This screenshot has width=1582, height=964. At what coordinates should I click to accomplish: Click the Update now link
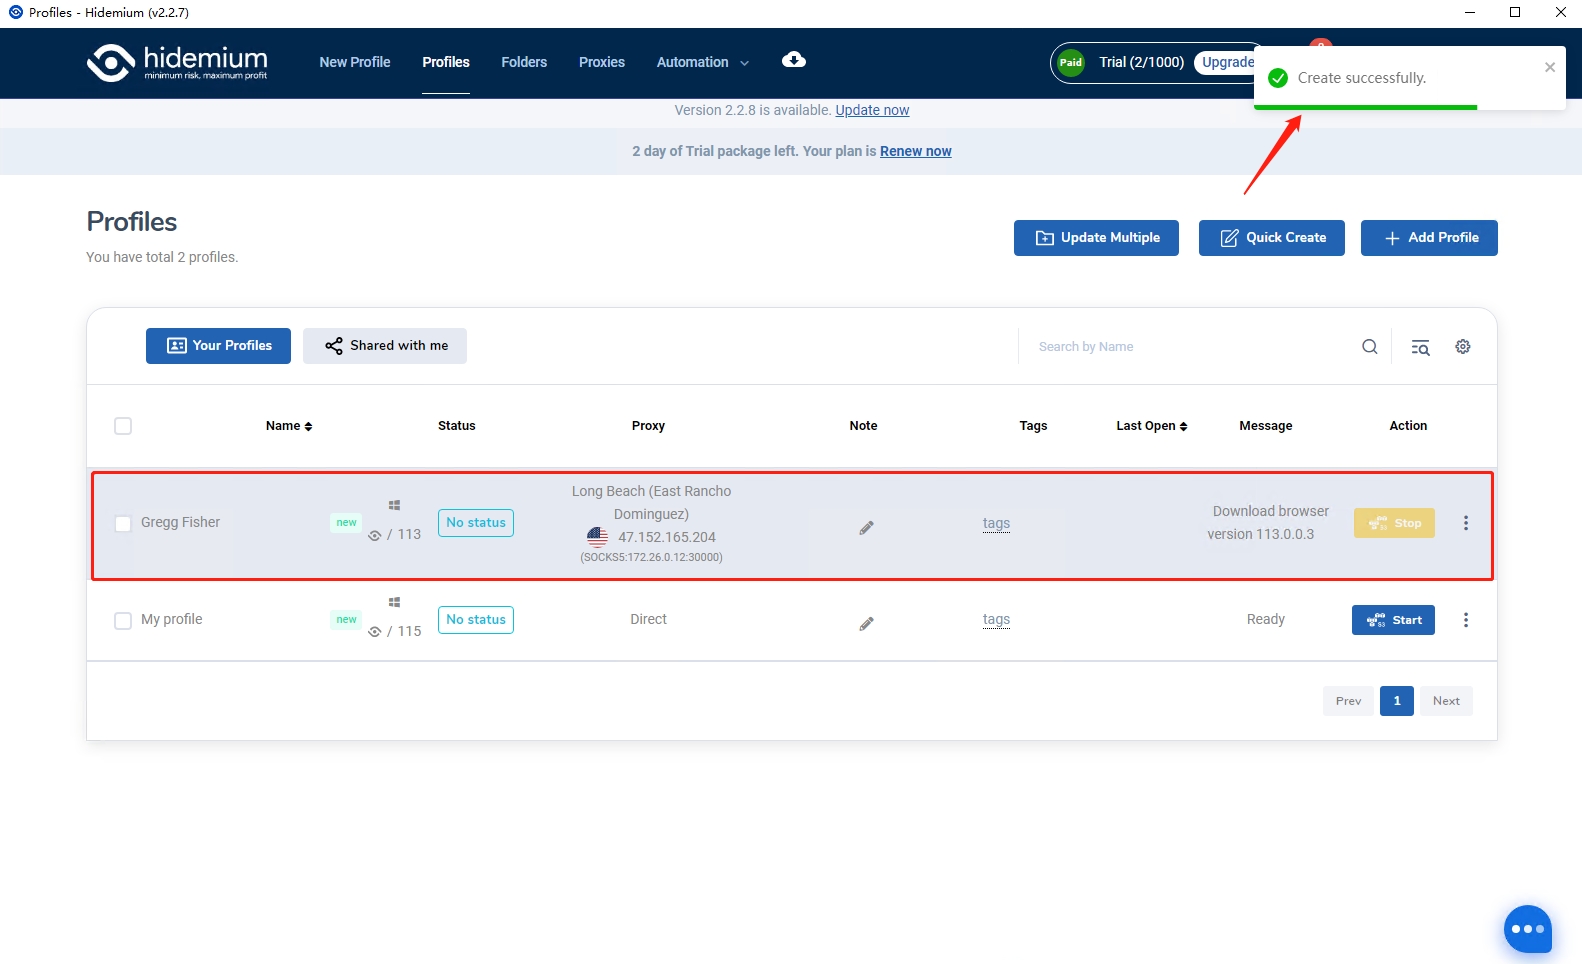tap(872, 110)
